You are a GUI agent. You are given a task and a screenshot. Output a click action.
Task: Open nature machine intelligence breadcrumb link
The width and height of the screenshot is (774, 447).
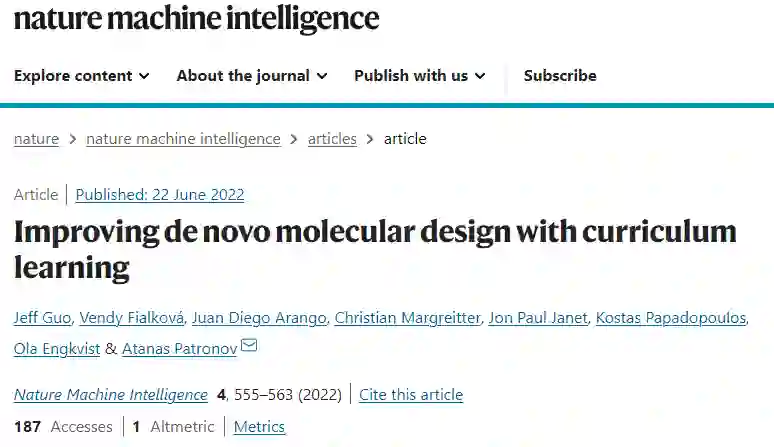click(183, 139)
